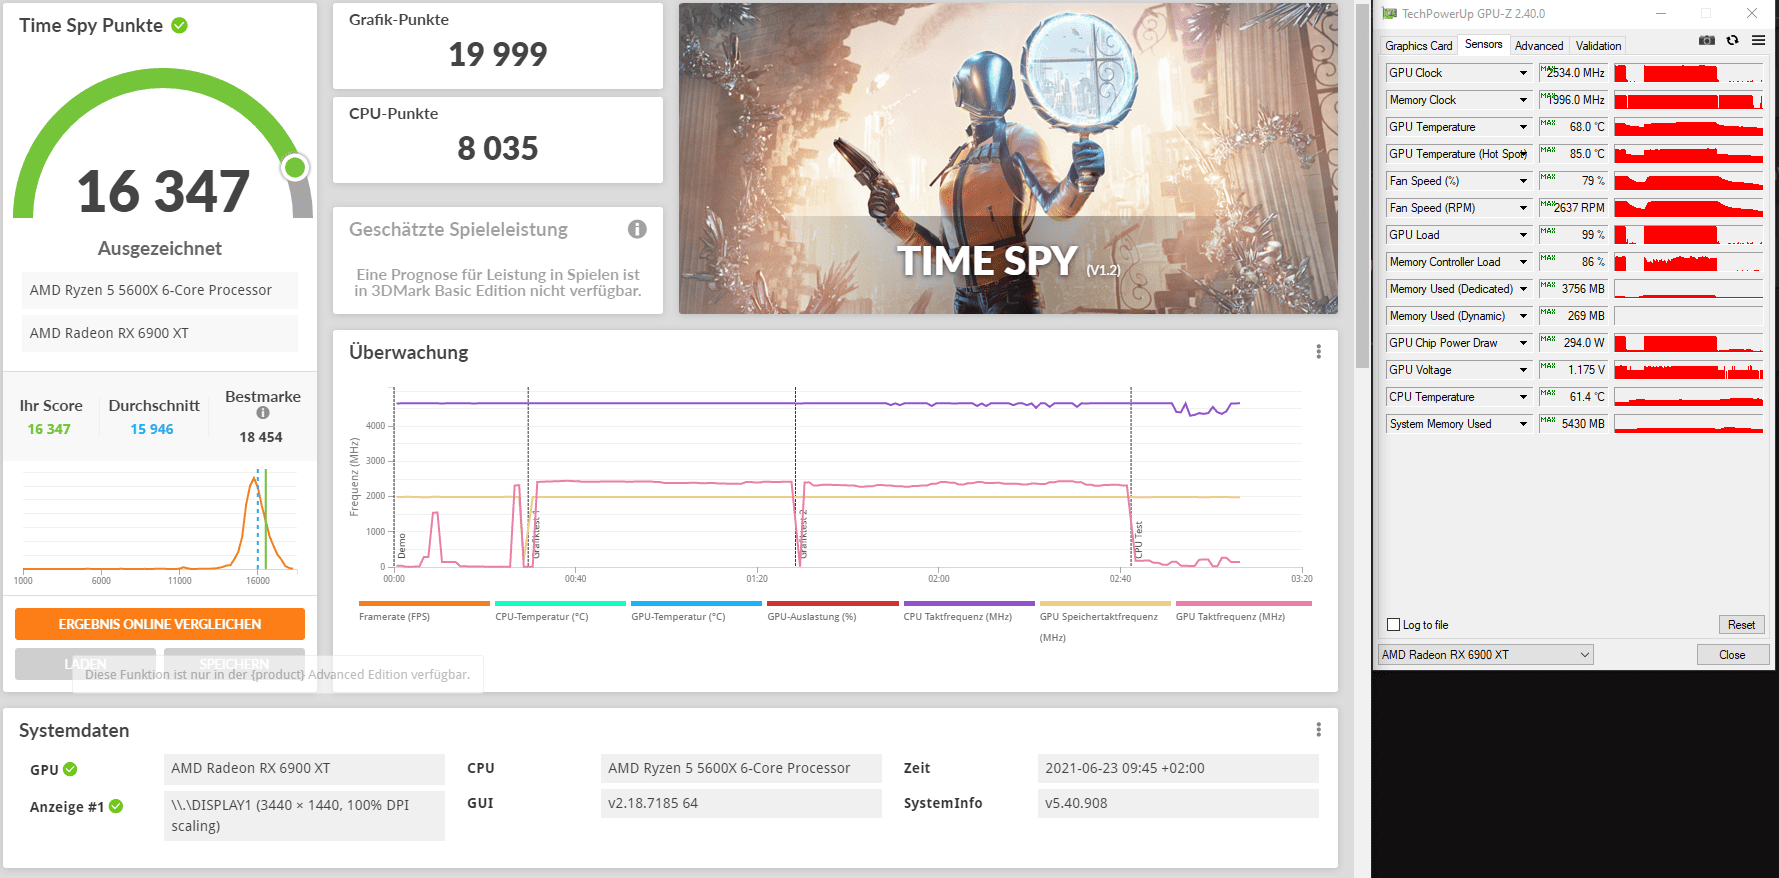Image resolution: width=1779 pixels, height=878 pixels.
Task: Select the Sensors tab
Action: pos(1483,44)
